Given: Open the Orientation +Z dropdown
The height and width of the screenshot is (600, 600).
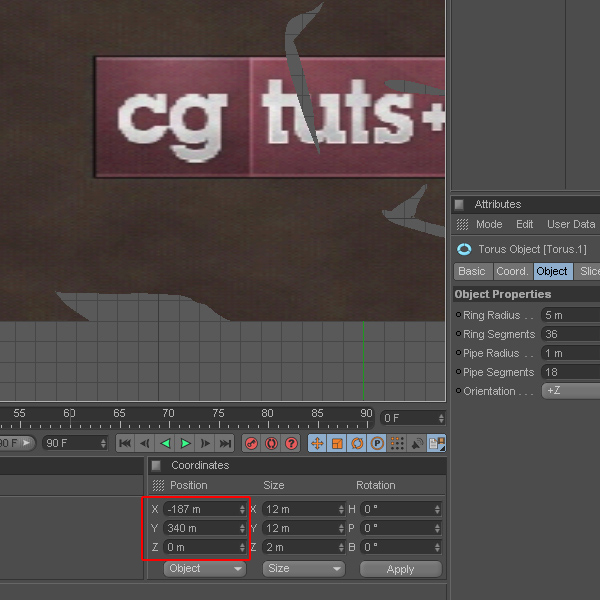Looking at the screenshot, I should (x=571, y=391).
